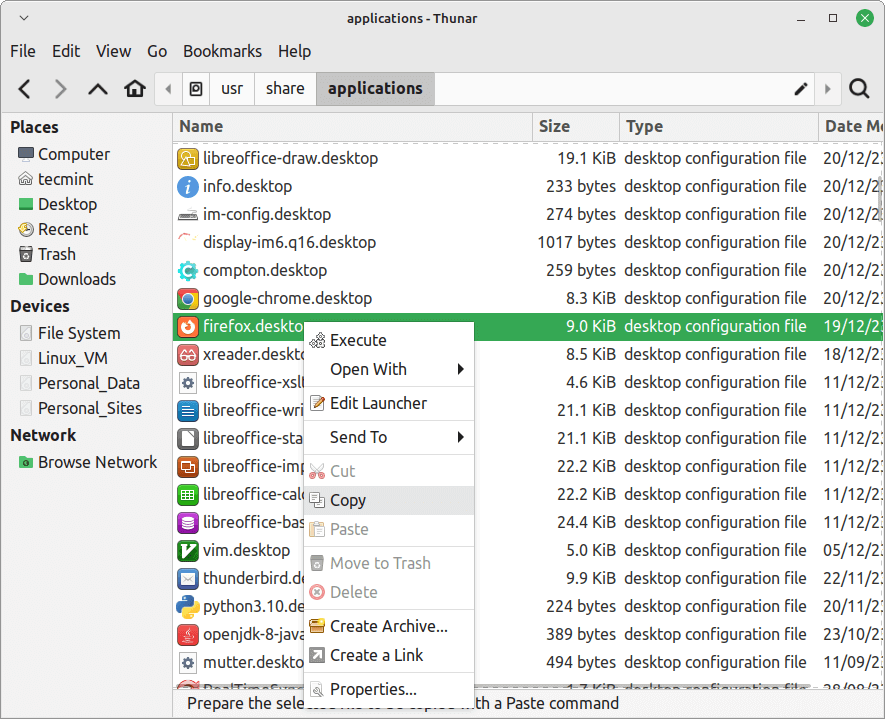Click the Home icon in the toolbar

point(135,89)
